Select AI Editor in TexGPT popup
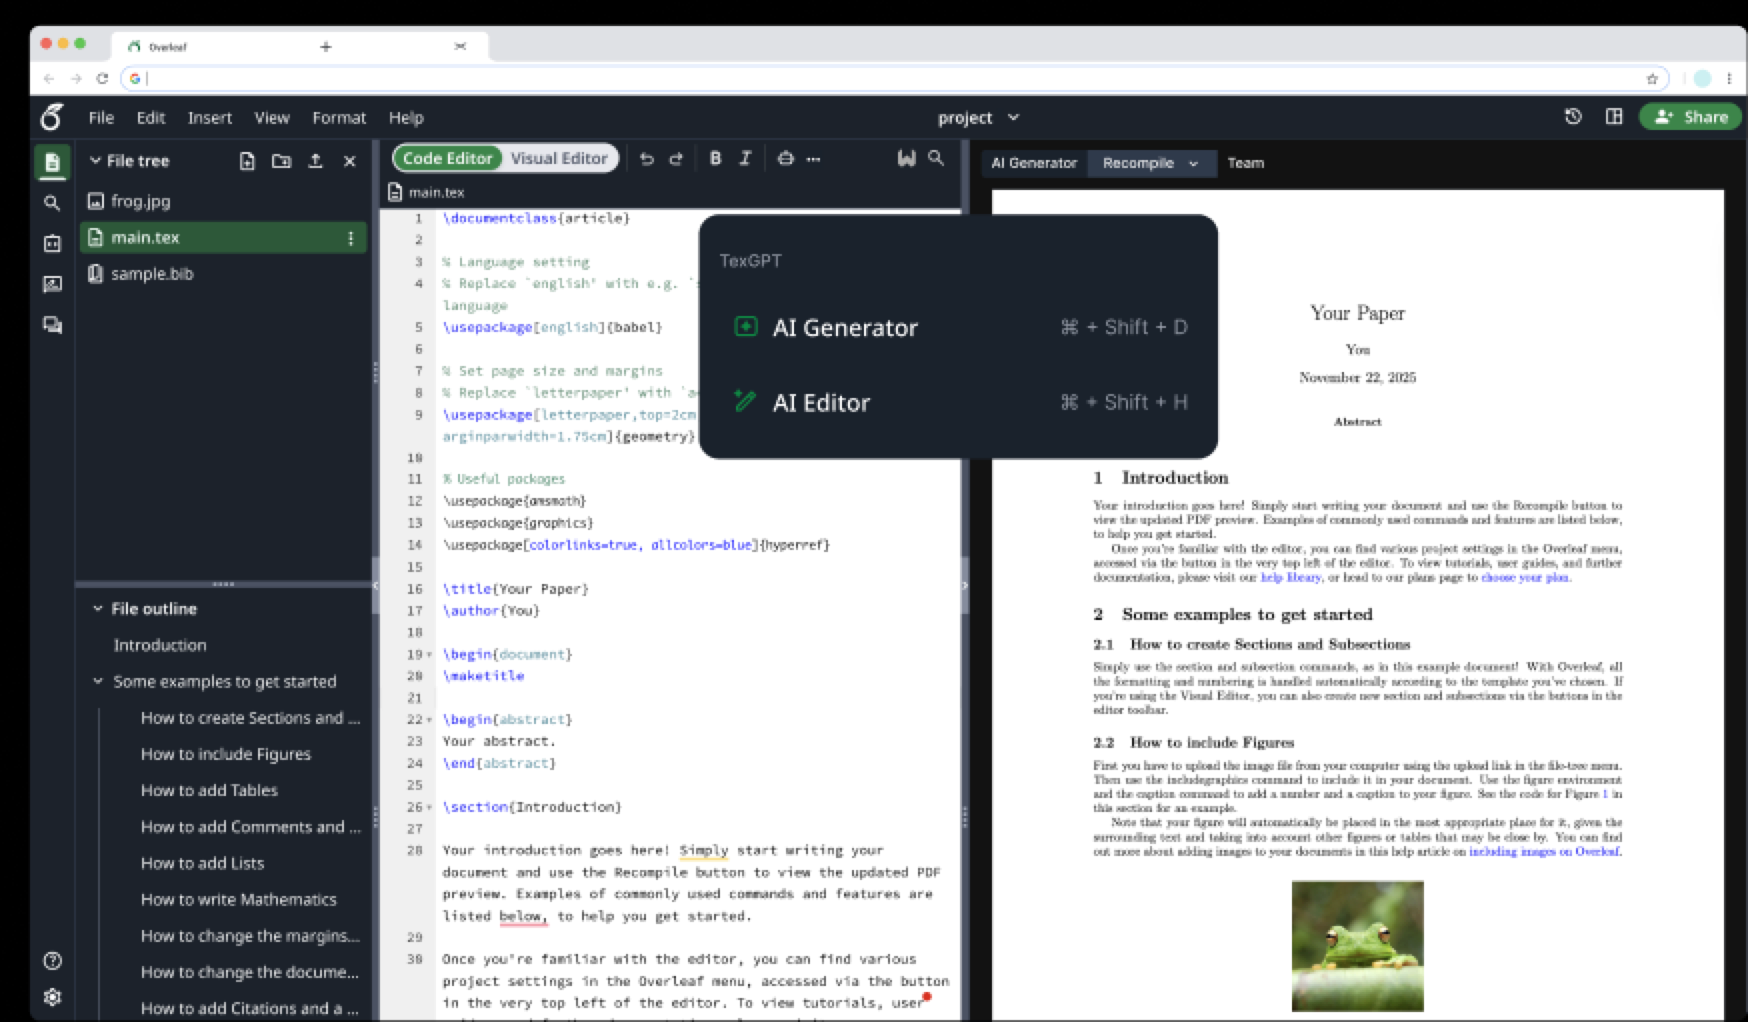 [x=959, y=402]
